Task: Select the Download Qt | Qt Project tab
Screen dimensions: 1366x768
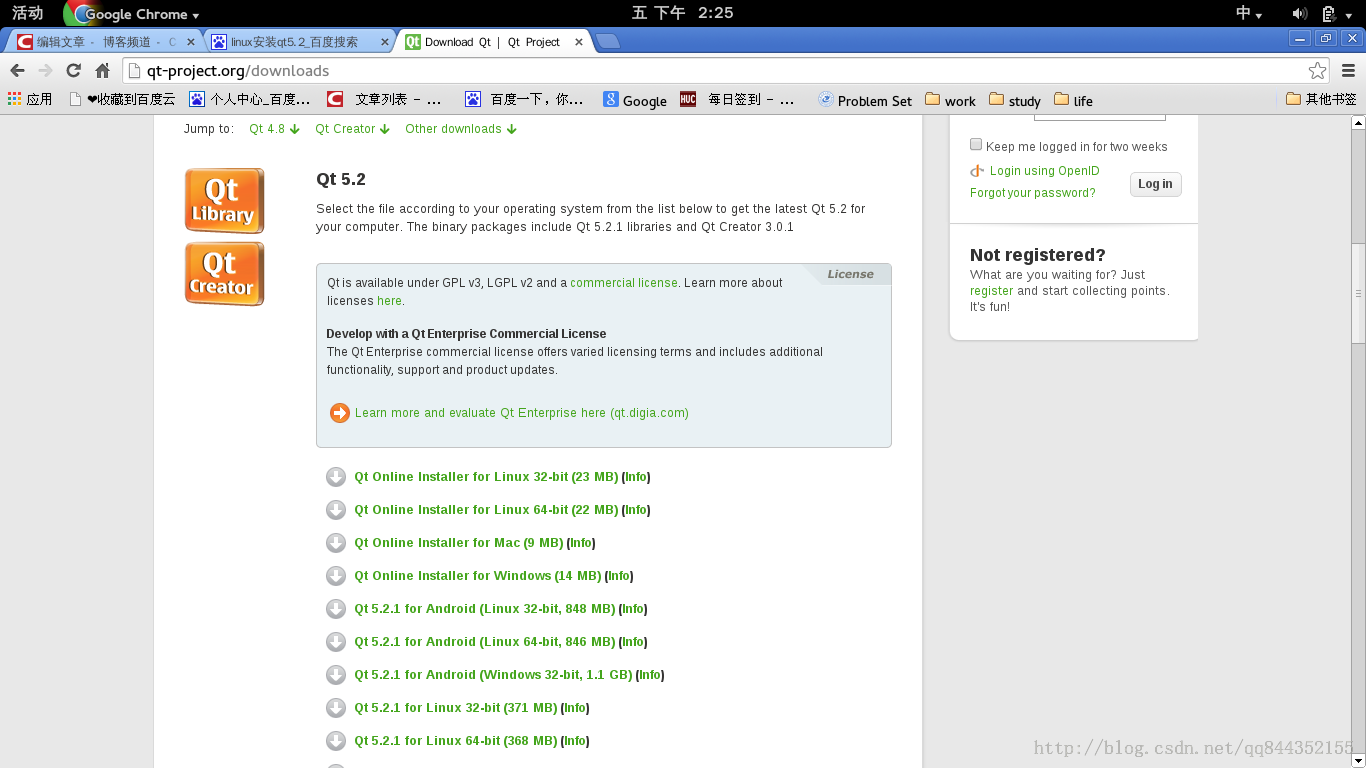Action: pos(495,42)
